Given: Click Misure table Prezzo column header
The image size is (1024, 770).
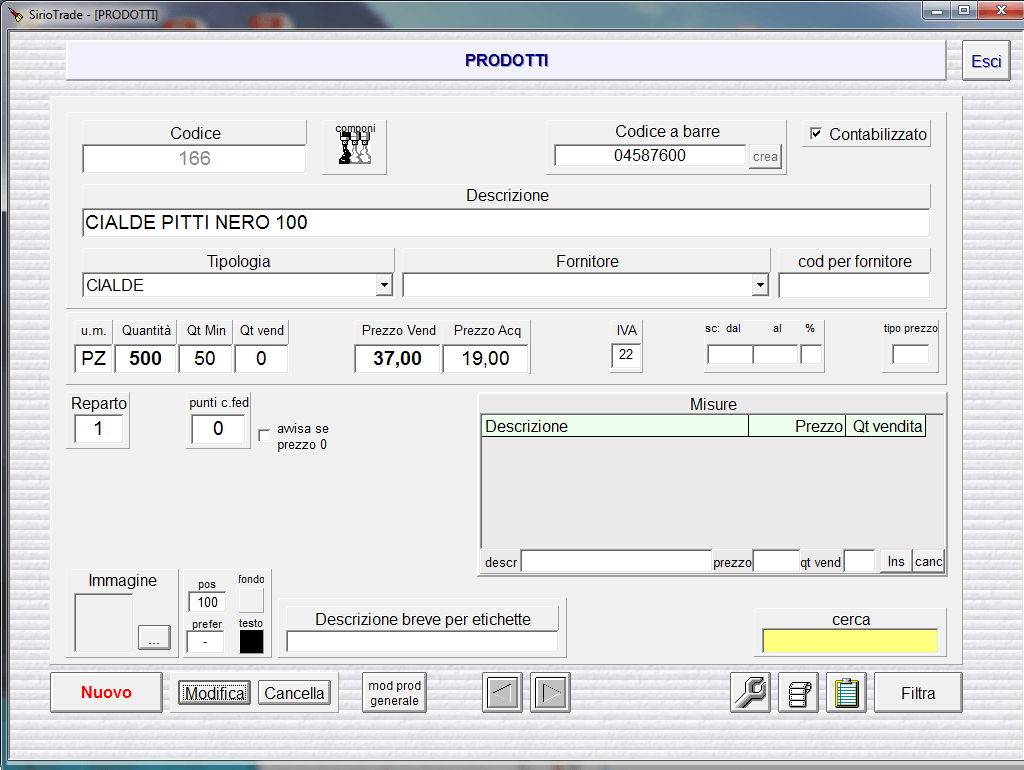Looking at the screenshot, I should pos(797,426).
